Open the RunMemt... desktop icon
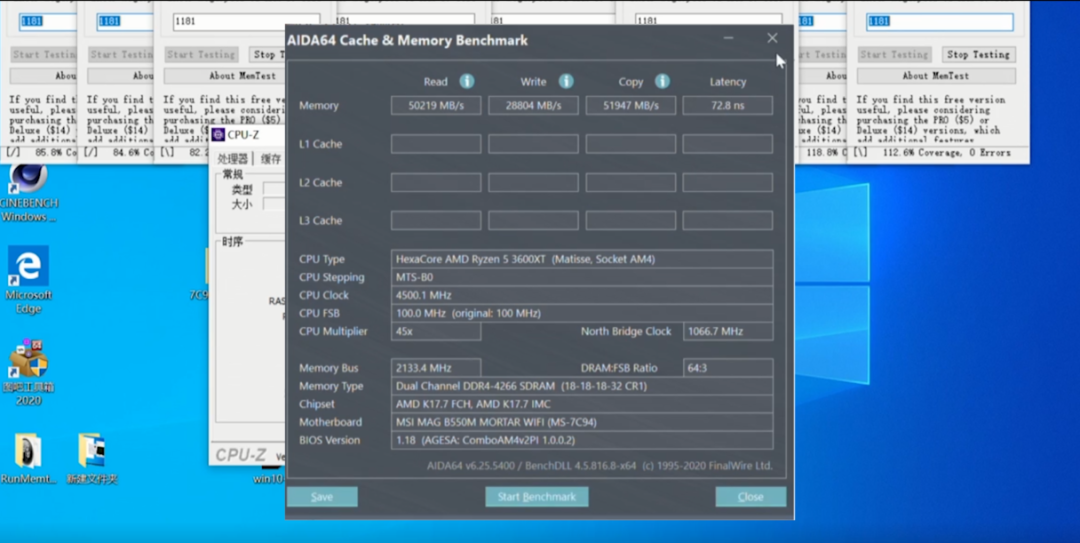 28,459
